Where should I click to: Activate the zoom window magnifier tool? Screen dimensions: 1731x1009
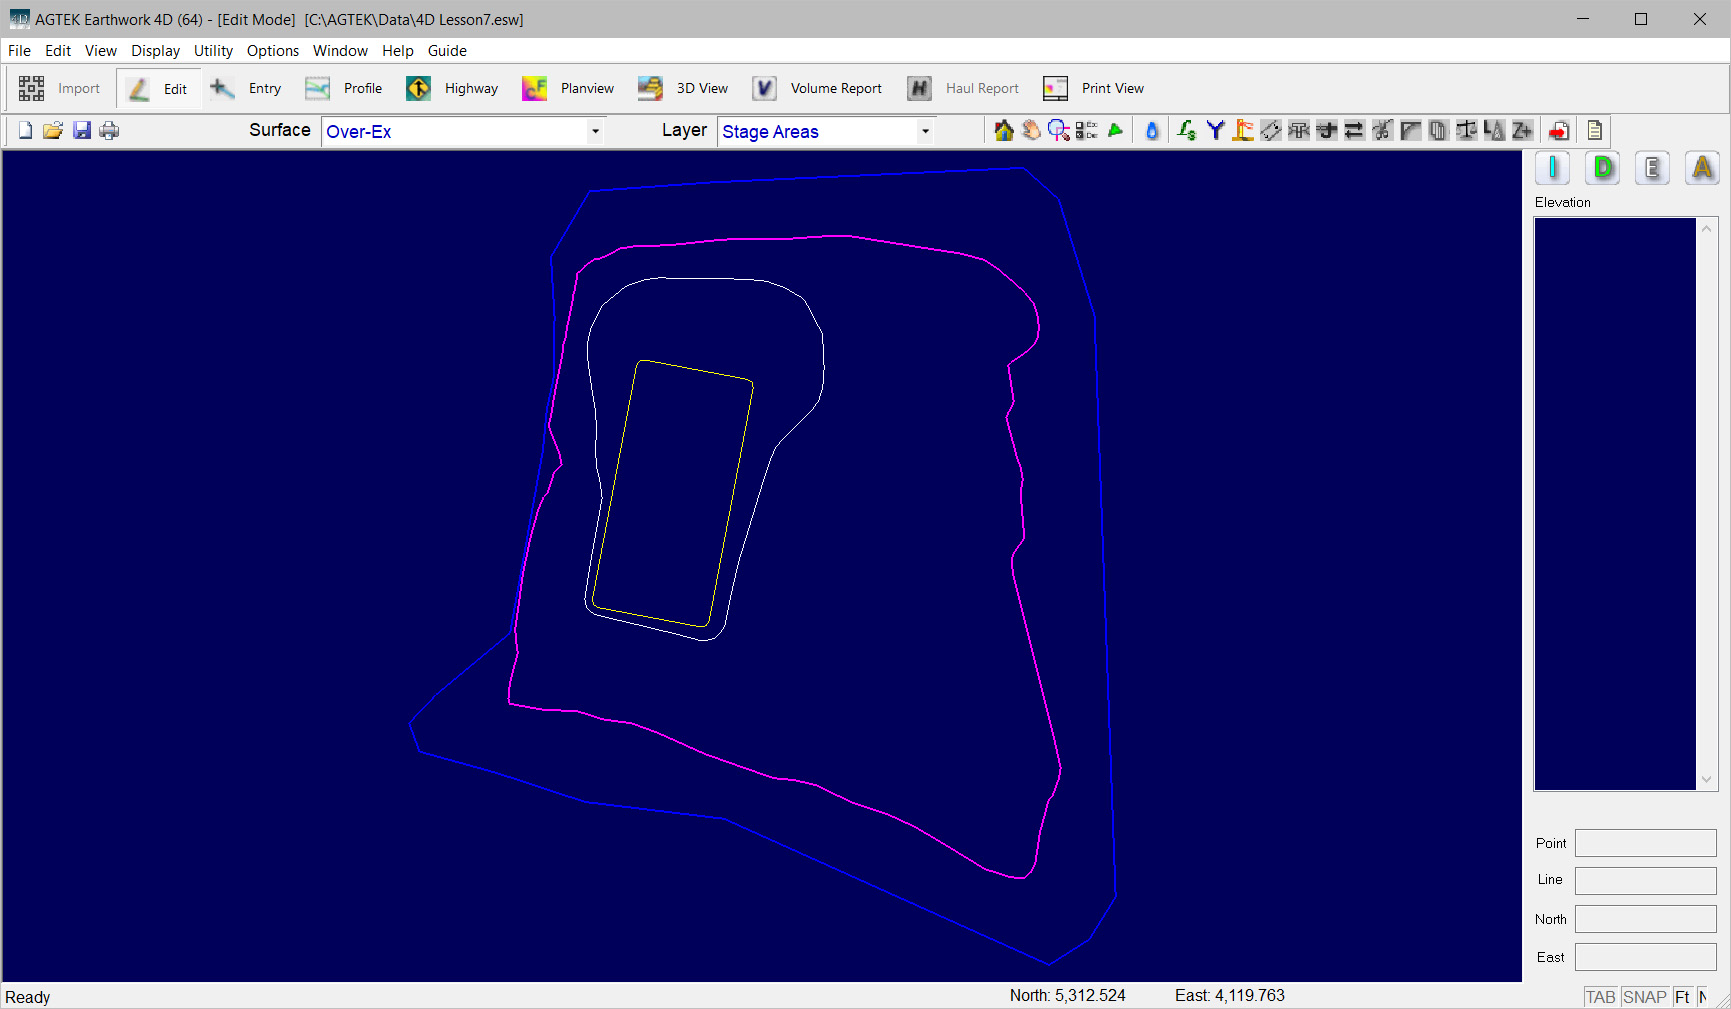coord(1058,131)
